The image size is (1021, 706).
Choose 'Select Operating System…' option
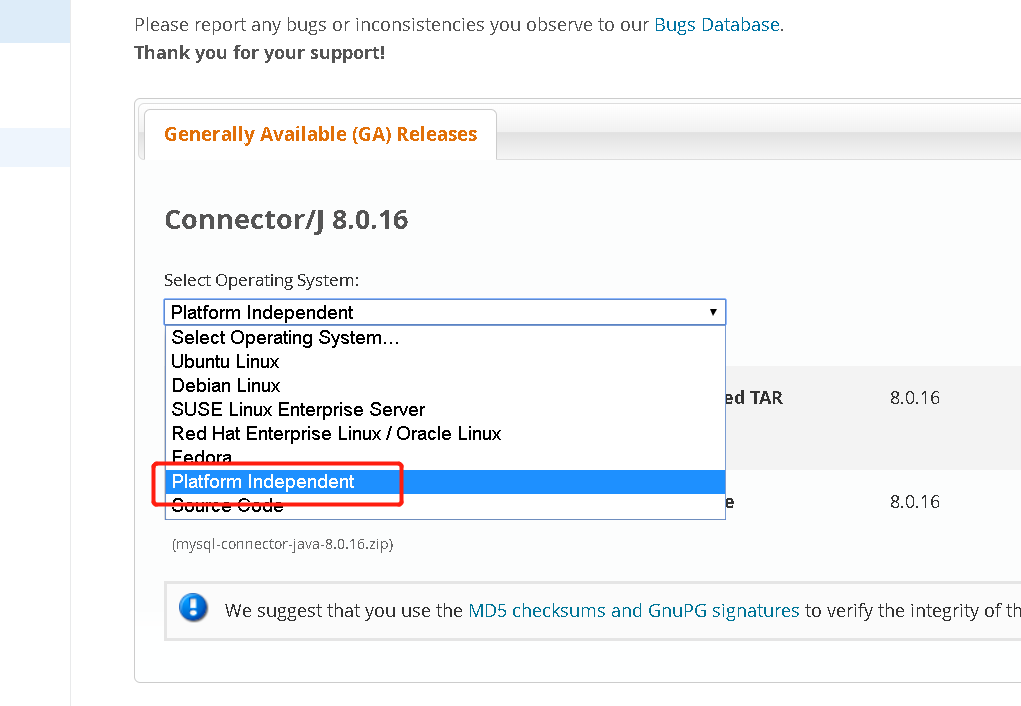tap(445, 337)
